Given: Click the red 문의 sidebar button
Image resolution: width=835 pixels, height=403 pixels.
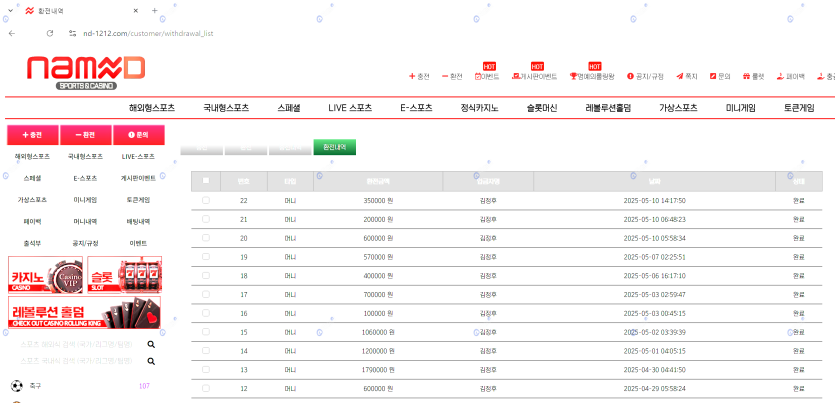Looking at the screenshot, I should coord(138,134).
